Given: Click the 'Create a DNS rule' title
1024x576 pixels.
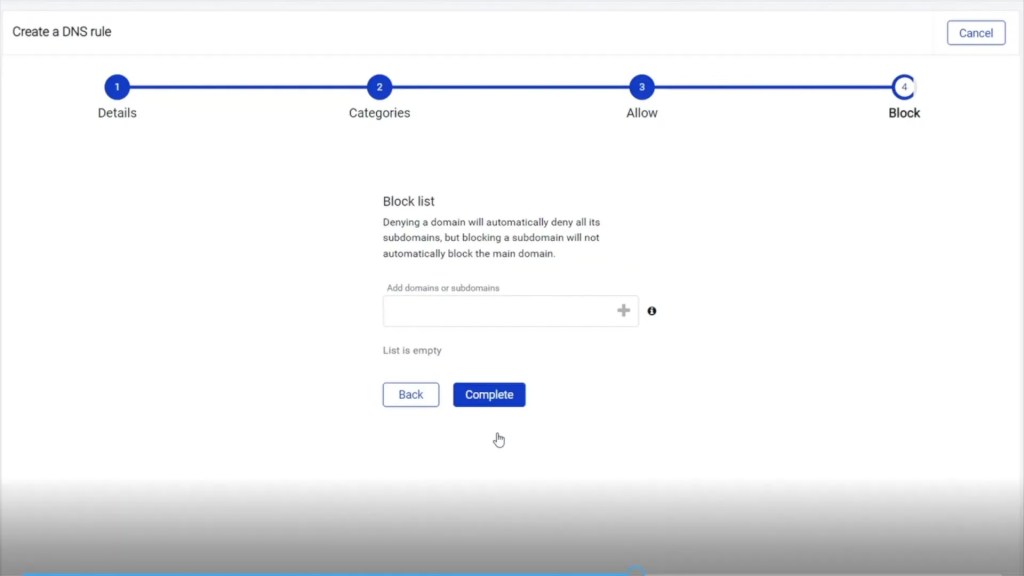Looking at the screenshot, I should 62,31.
